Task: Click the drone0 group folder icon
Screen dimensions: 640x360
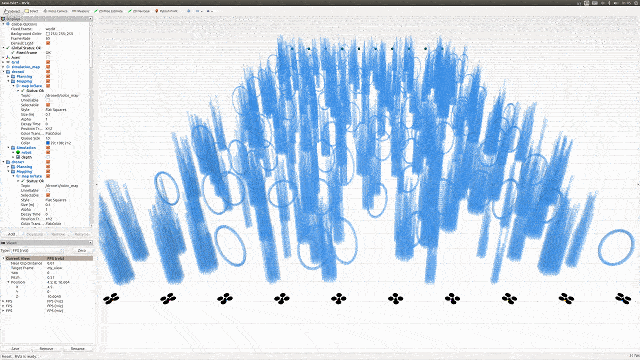Action: (8, 71)
